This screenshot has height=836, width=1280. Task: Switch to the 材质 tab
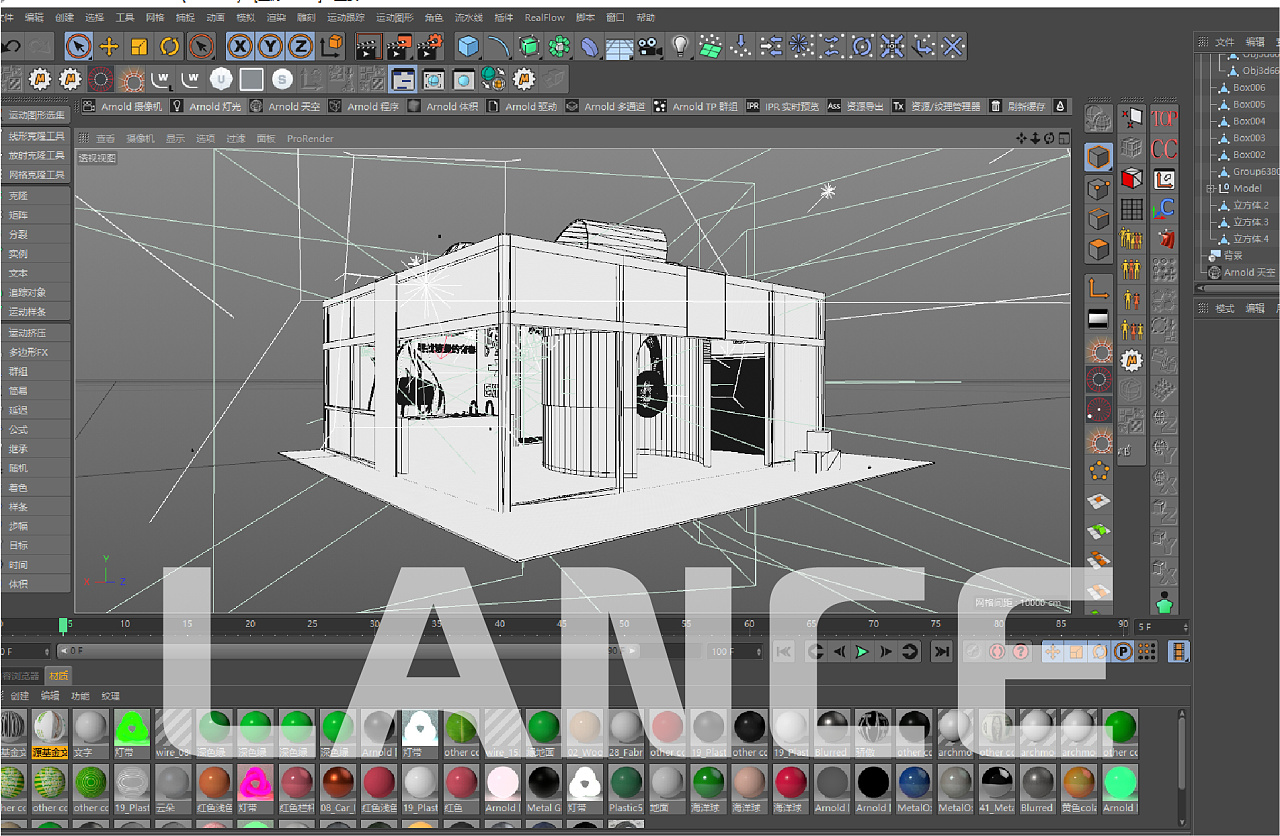[59, 676]
